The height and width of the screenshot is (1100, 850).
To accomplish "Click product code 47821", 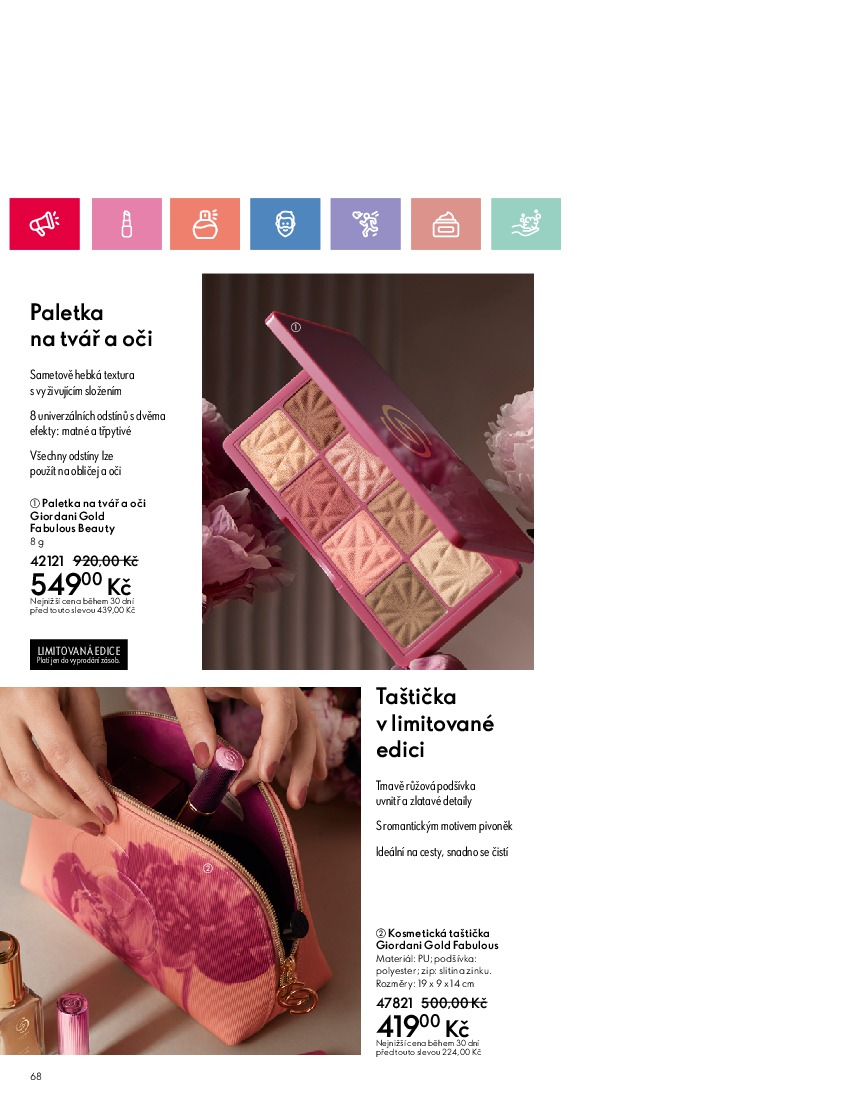I will coord(395,1003).
